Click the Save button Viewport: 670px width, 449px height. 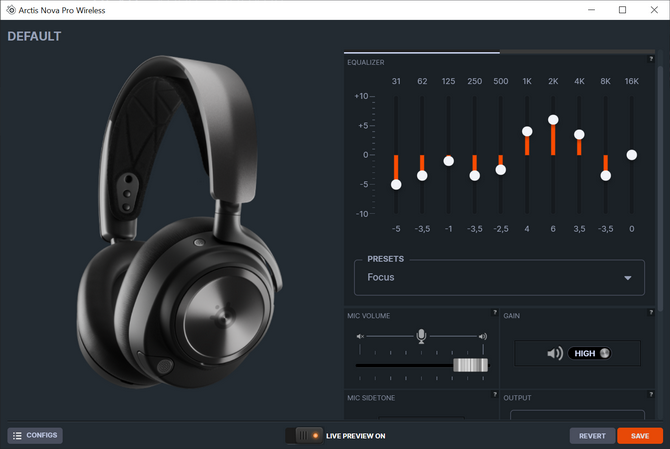pyautogui.click(x=640, y=436)
